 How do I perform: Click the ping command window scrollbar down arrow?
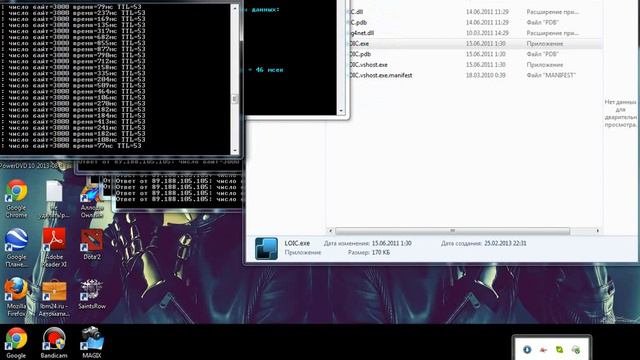point(235,151)
